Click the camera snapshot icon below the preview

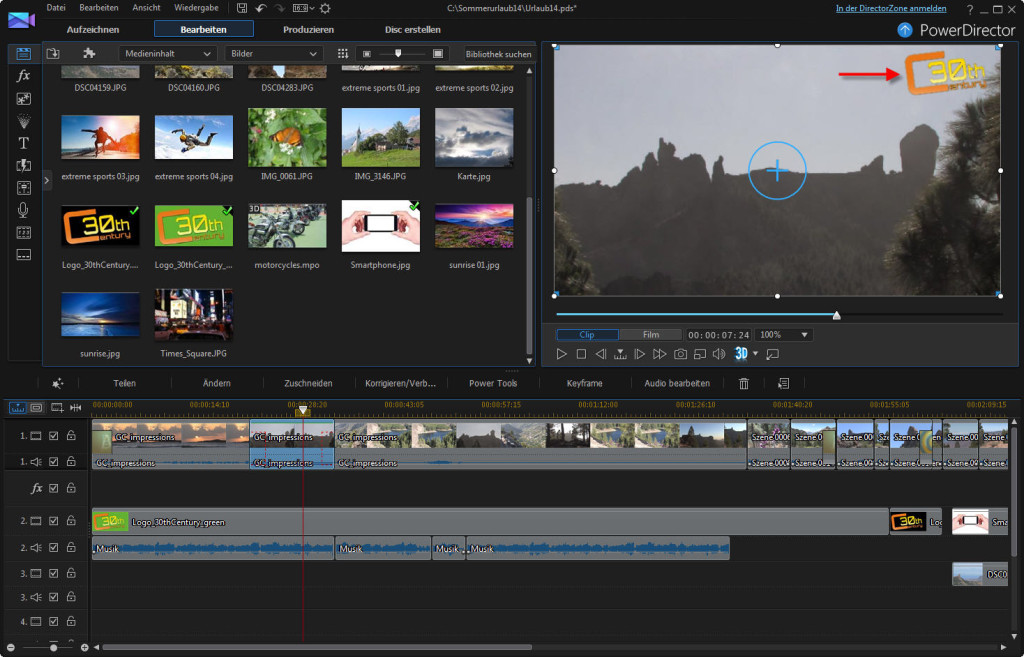pos(682,353)
